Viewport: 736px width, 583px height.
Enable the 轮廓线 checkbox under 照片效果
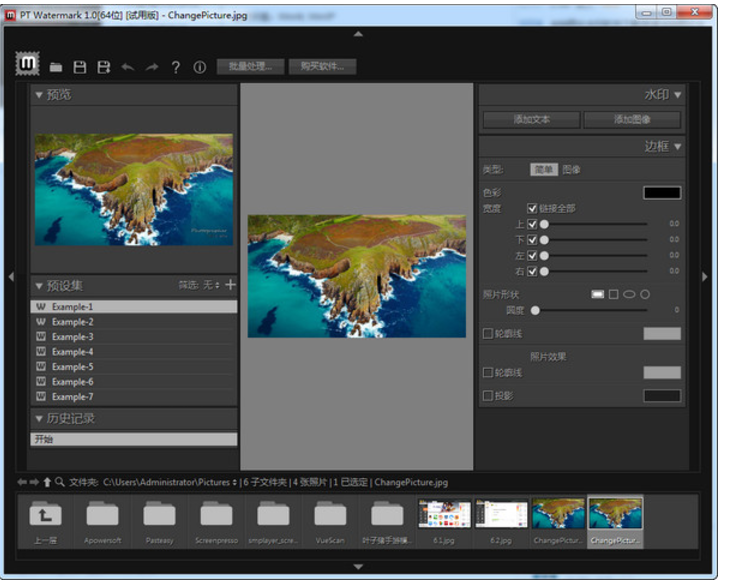tap(488, 372)
